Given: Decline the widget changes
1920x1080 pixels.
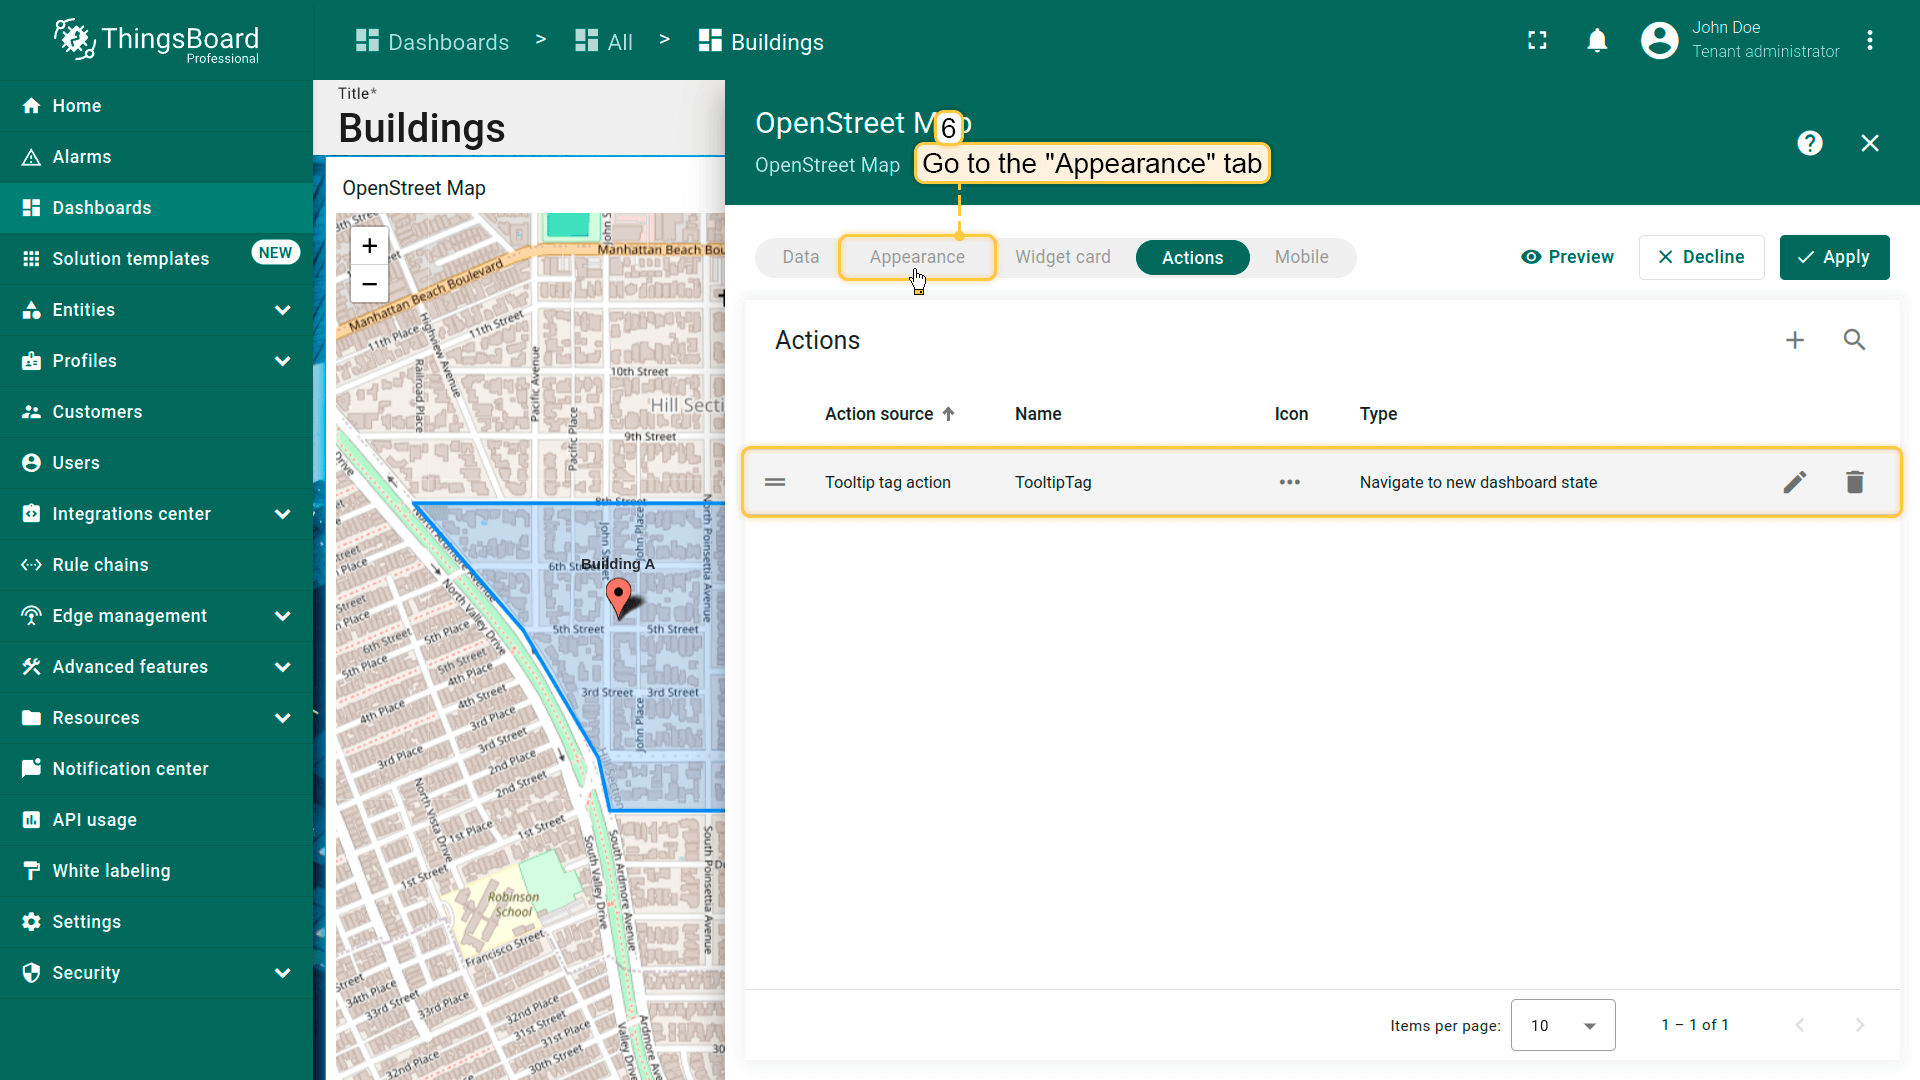Looking at the screenshot, I should [1701, 257].
